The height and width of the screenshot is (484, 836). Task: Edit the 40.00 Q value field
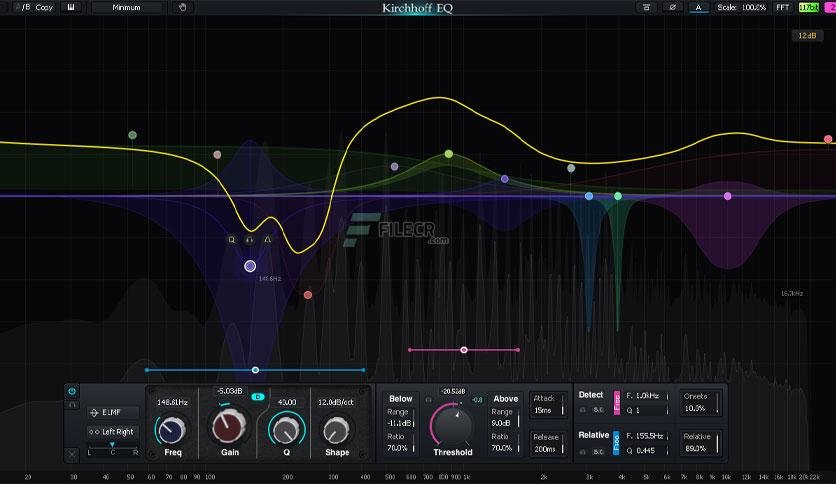tap(287, 402)
